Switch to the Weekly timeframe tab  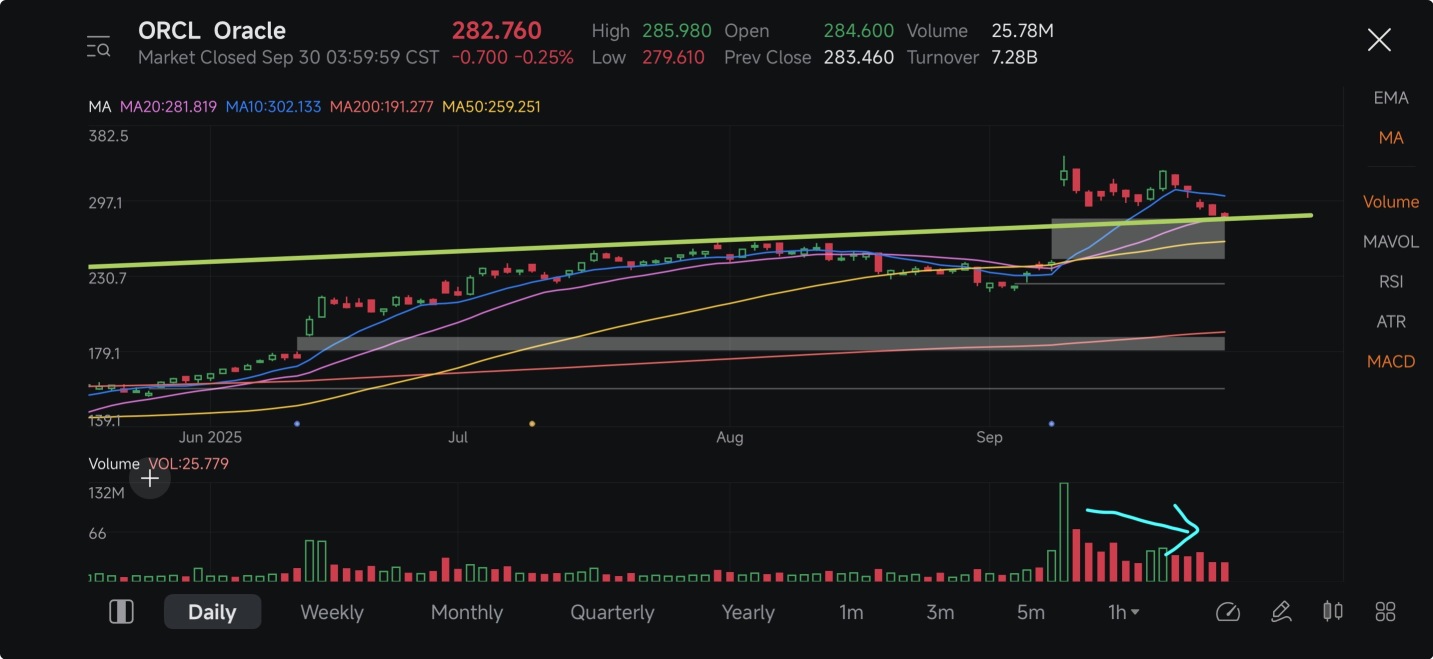pyautogui.click(x=332, y=612)
